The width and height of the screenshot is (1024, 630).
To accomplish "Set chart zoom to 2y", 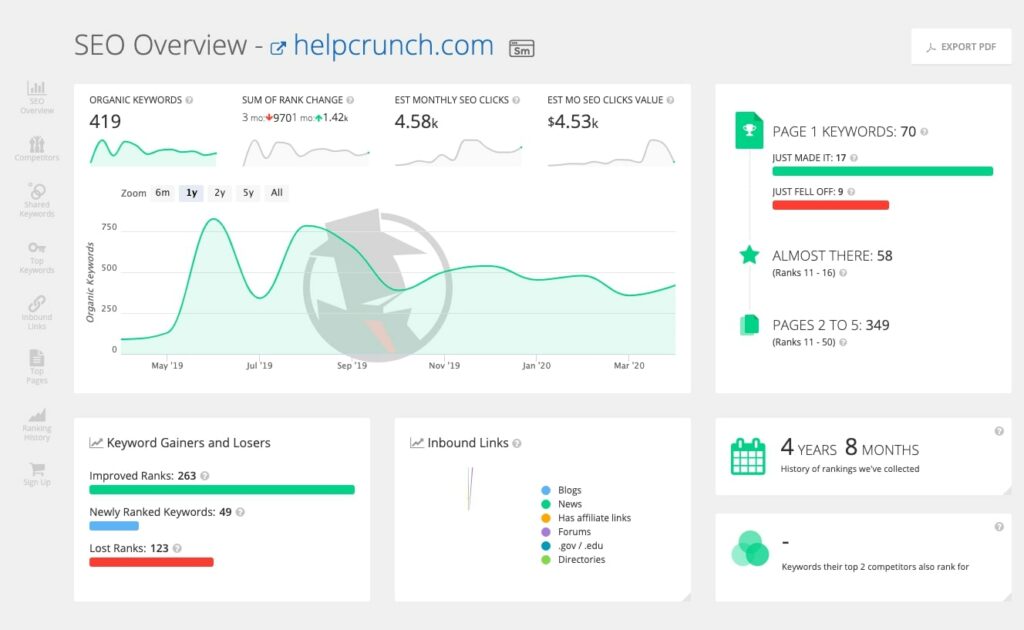I will point(219,193).
